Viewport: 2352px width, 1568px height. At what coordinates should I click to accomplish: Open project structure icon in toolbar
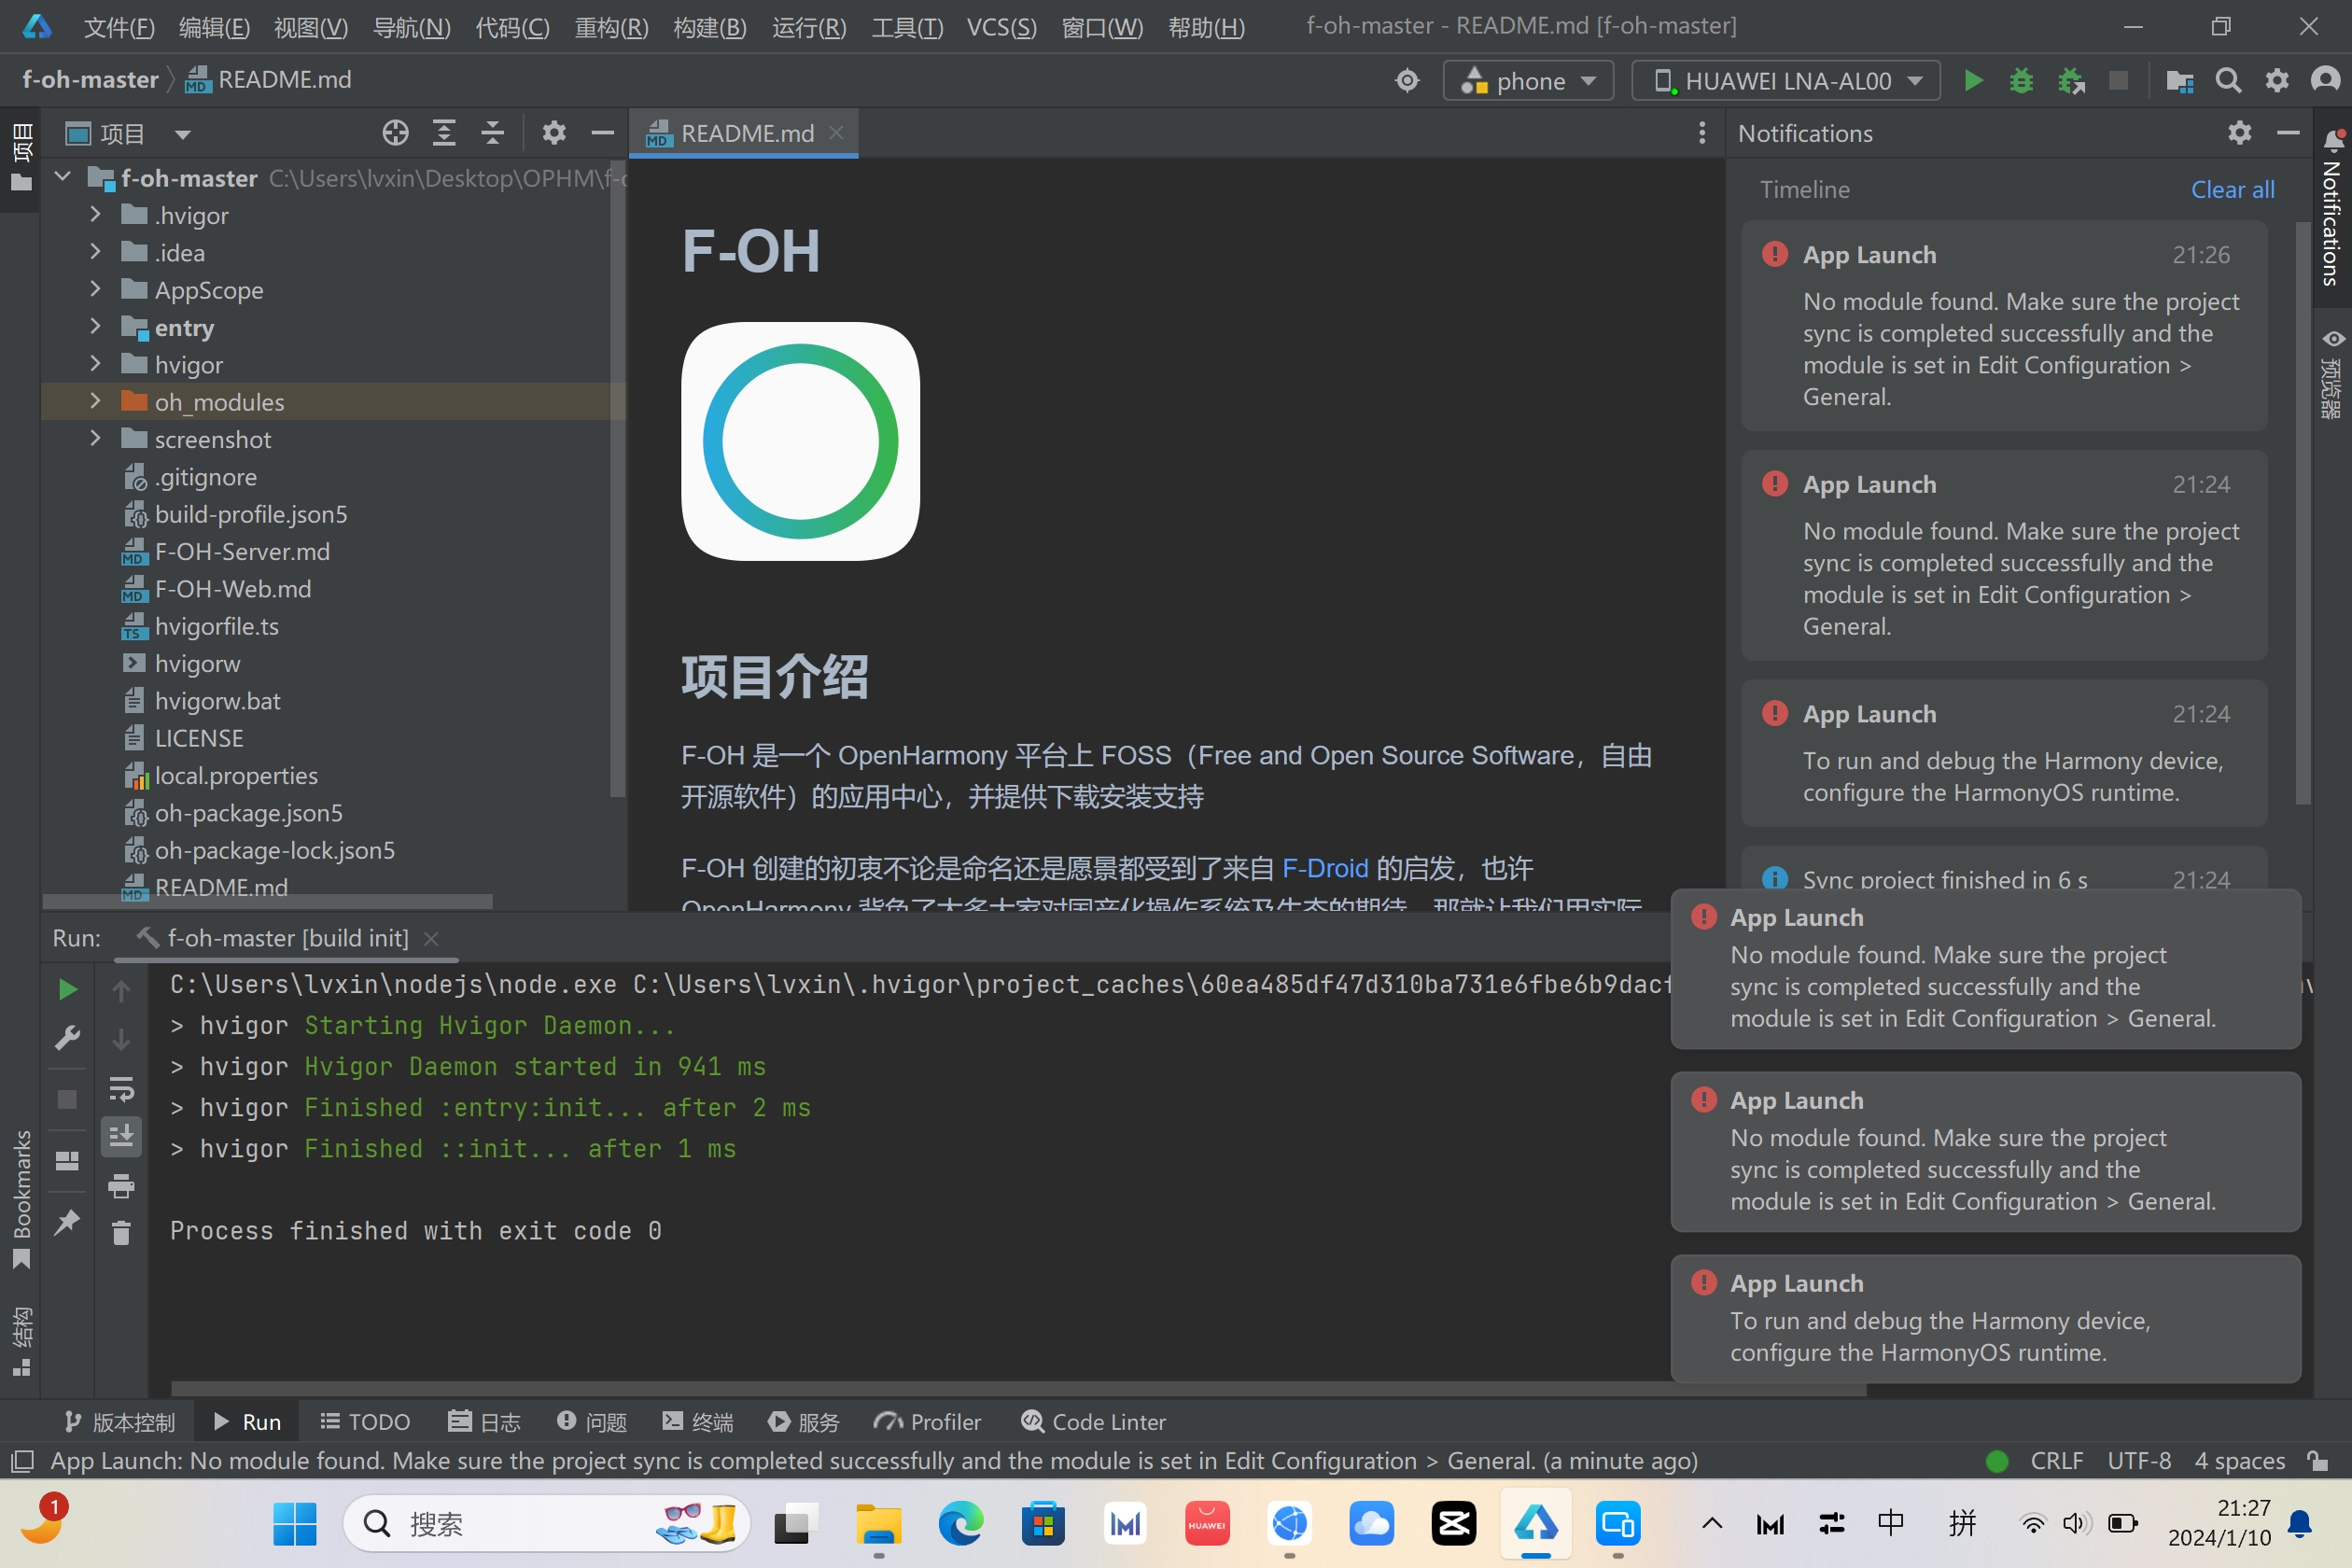point(2179,80)
